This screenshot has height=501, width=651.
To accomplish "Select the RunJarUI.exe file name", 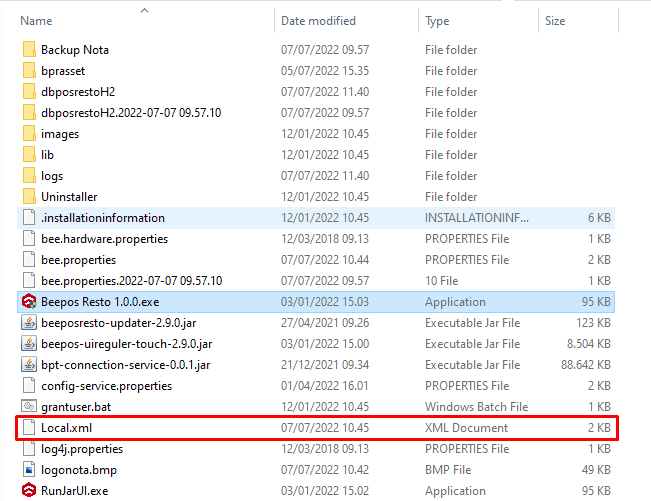I will click(x=75, y=491).
